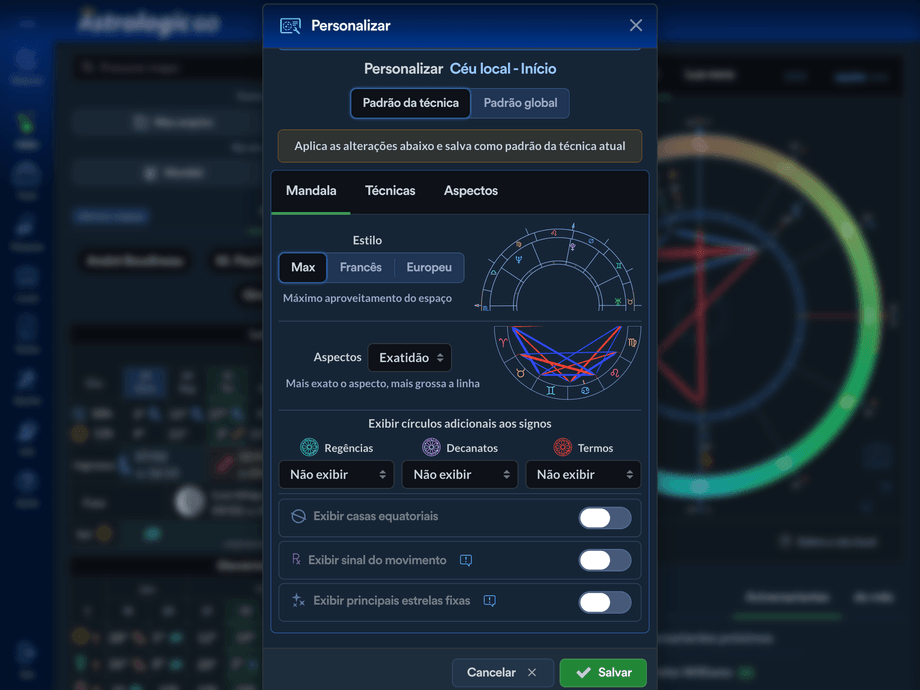Viewport: 920px width, 690px height.
Task: Open the Regências display dropdown
Action: [x=336, y=475]
